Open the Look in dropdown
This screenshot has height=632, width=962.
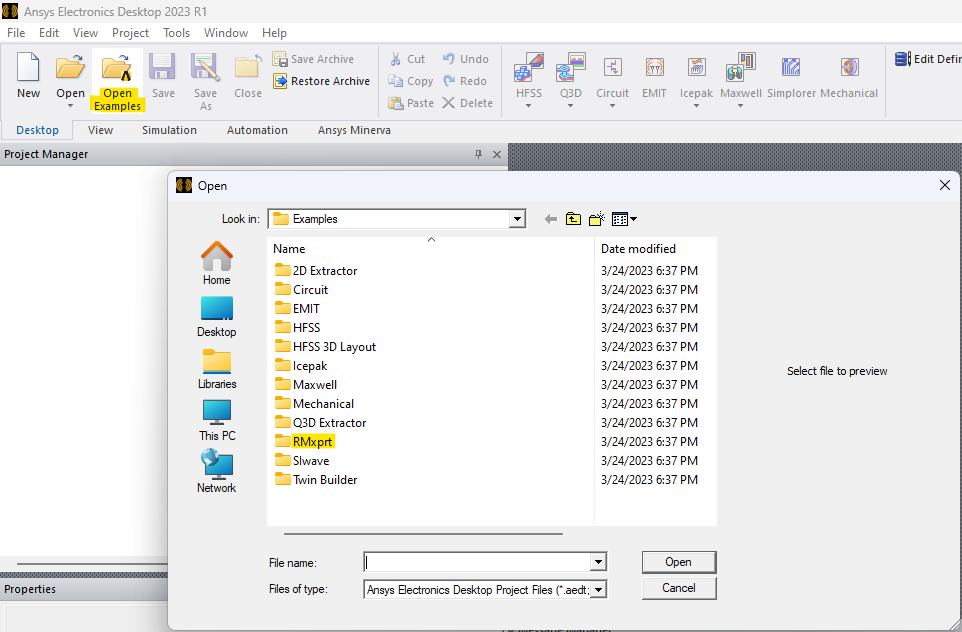tap(517, 219)
